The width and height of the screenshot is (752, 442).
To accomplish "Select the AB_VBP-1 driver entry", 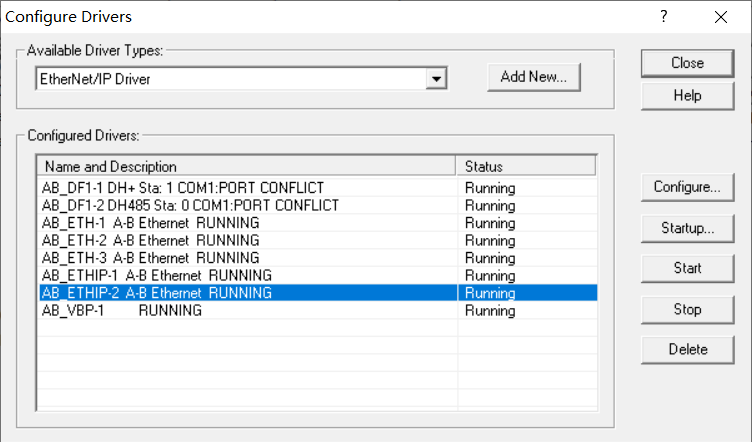I will tap(120, 311).
